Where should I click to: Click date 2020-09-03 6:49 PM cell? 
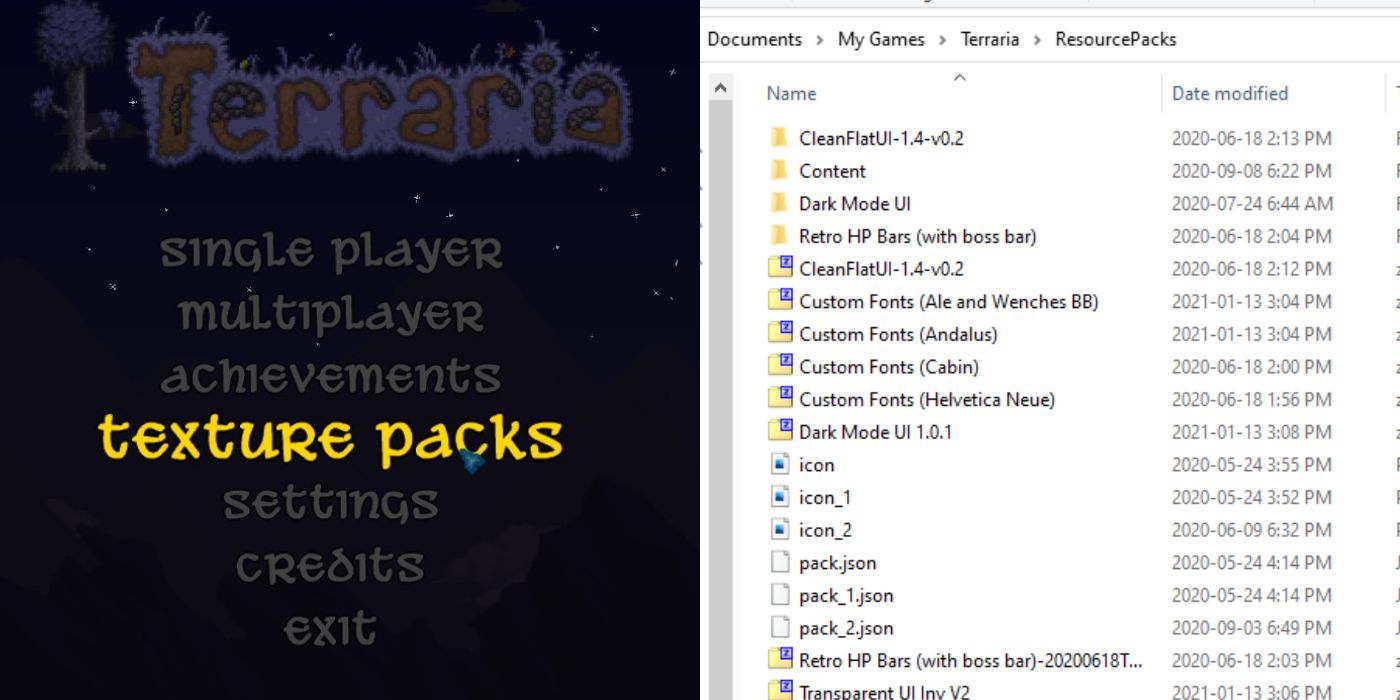click(1252, 628)
